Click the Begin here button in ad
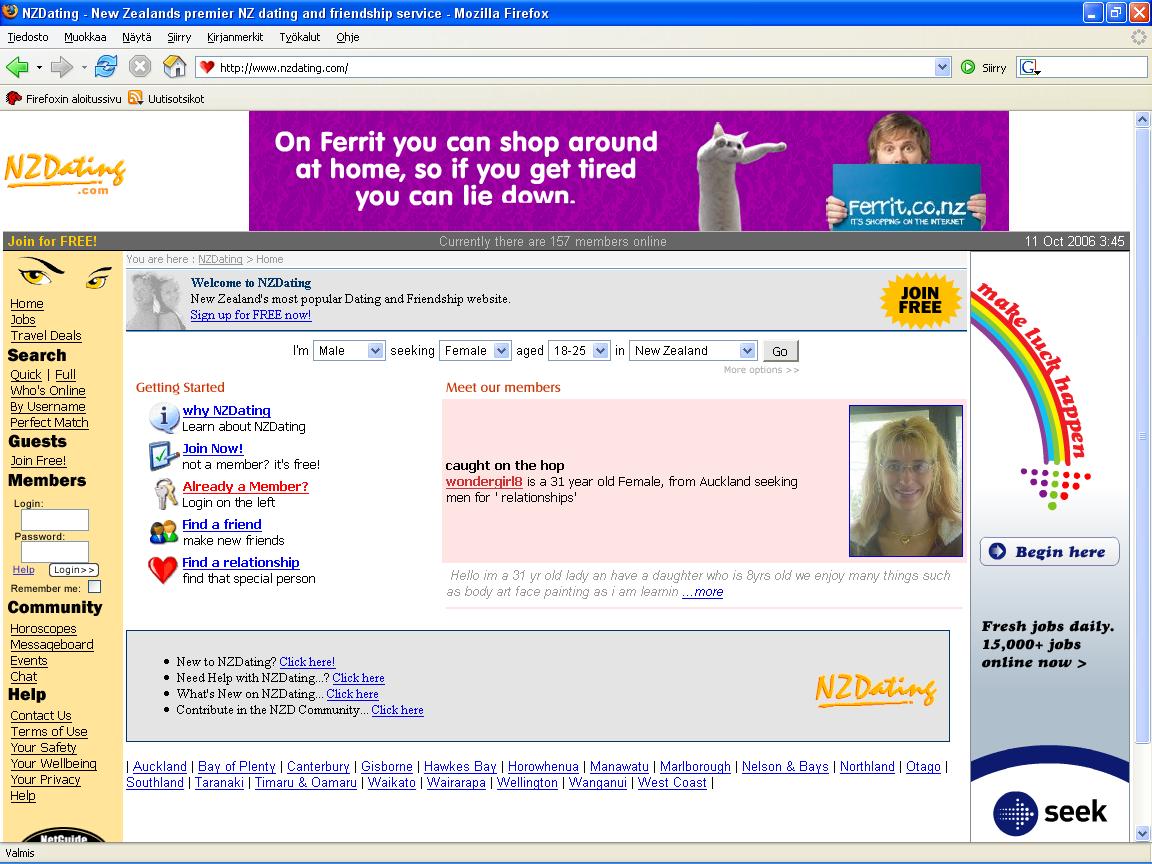The width and height of the screenshot is (1152, 864). click(x=1049, y=552)
